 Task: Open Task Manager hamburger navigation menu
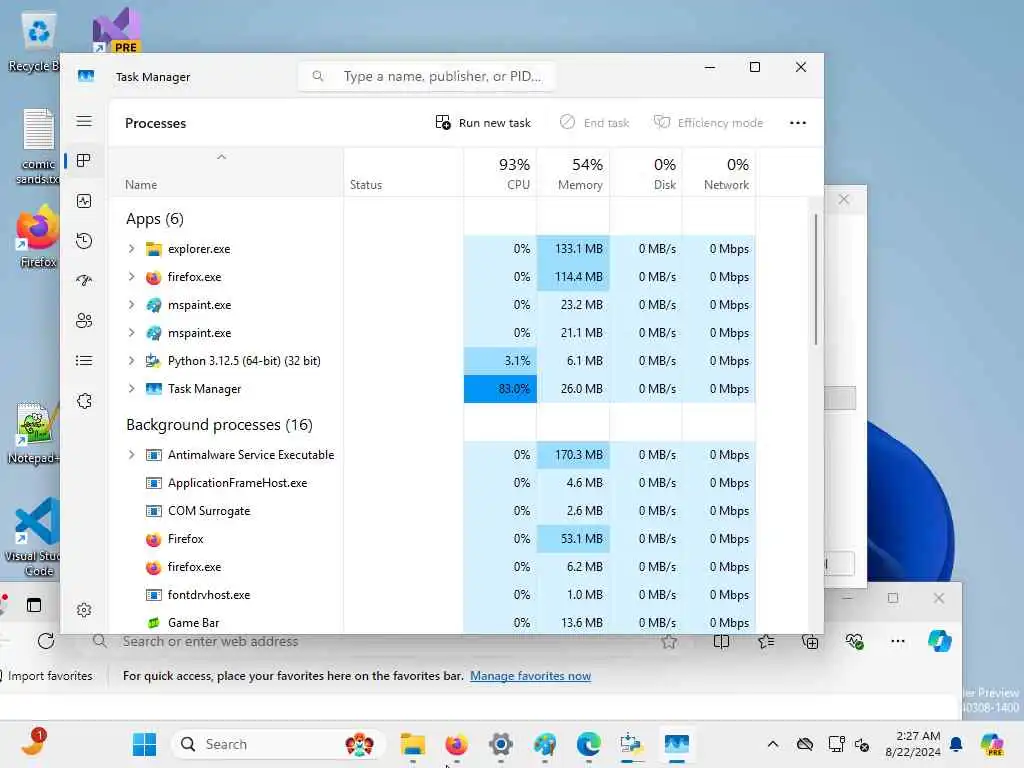(84, 121)
